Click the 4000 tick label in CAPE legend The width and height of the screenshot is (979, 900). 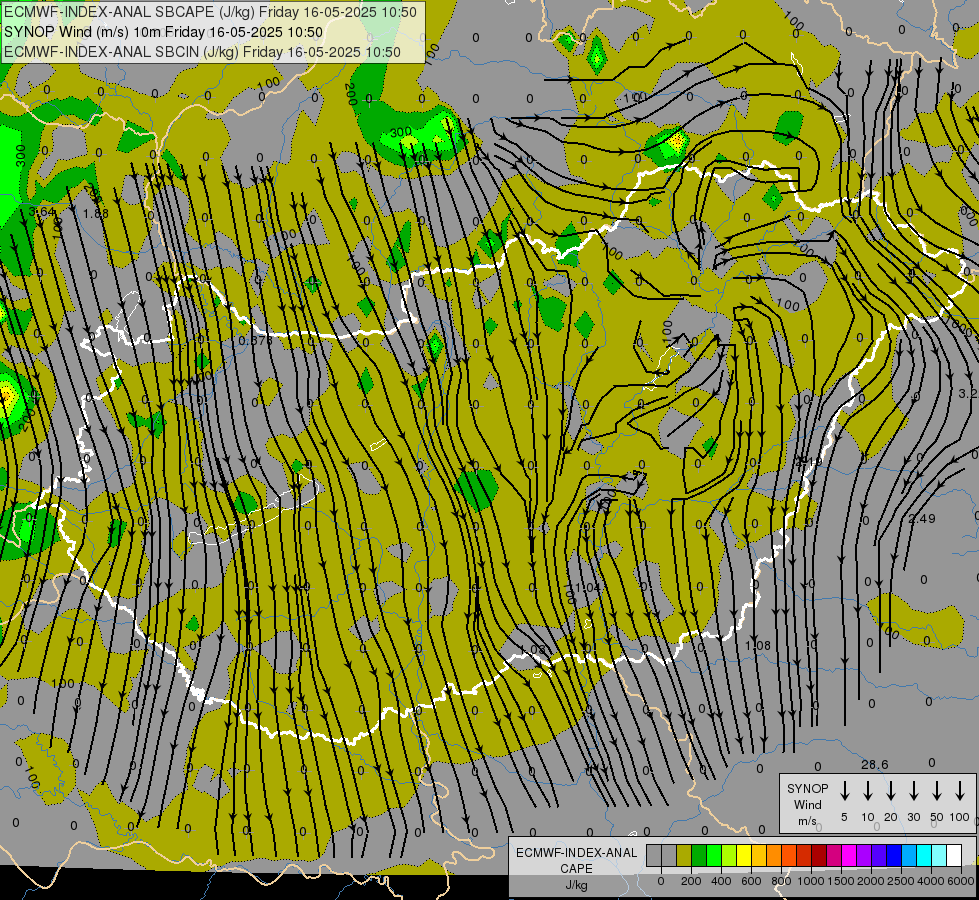(x=931, y=881)
